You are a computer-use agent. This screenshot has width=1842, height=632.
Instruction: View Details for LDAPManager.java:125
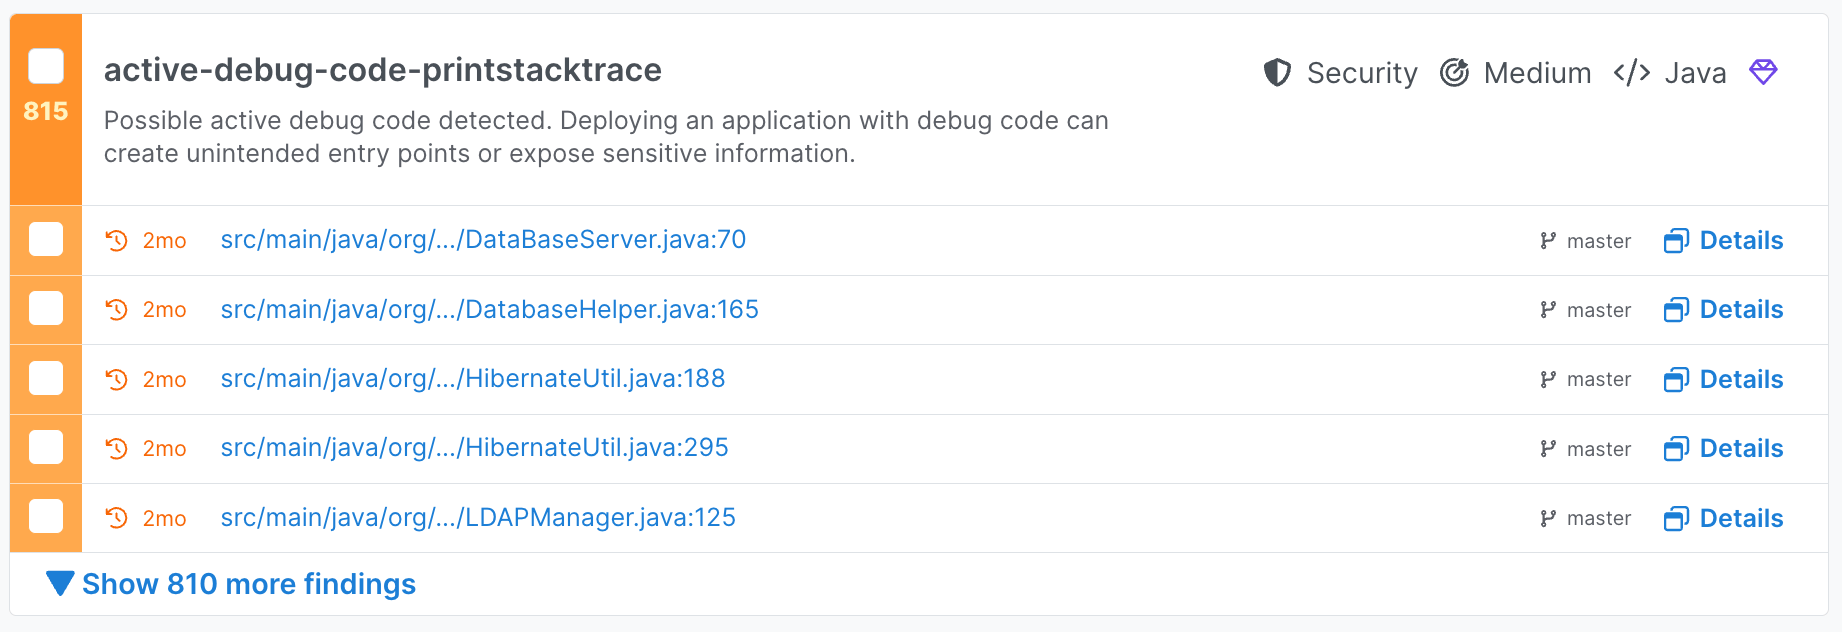point(1741,518)
